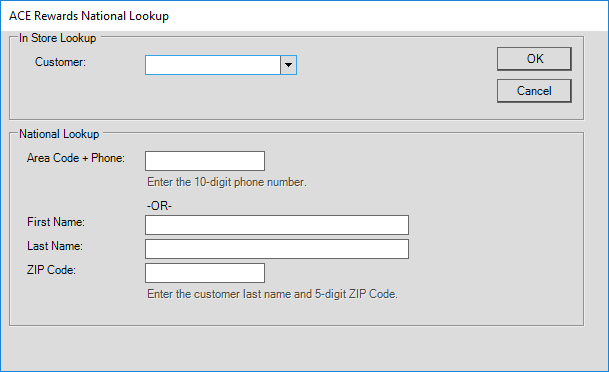
Task: Click the 'National Lookup' group label
Action: pos(59,134)
